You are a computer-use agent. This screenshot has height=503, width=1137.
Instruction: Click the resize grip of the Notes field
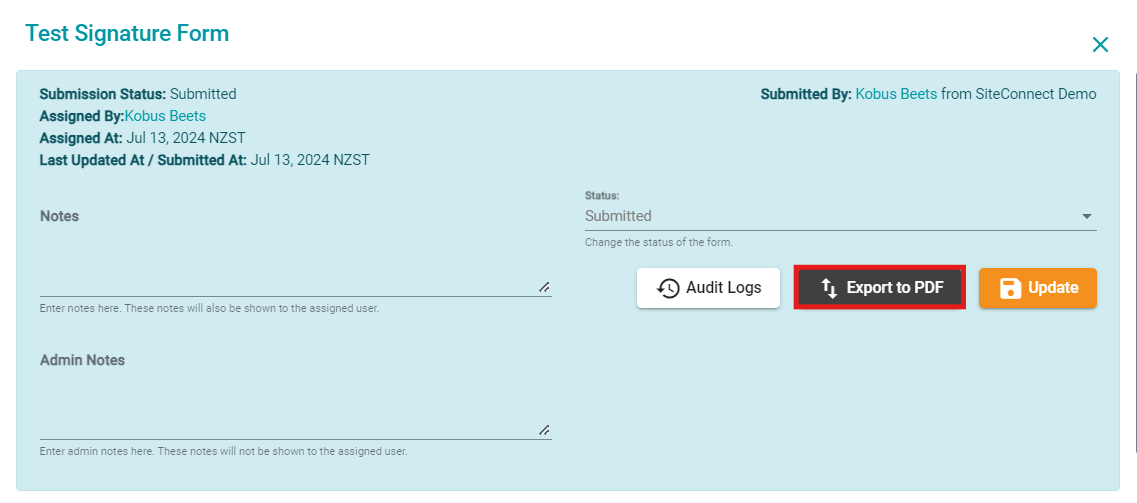tap(544, 287)
